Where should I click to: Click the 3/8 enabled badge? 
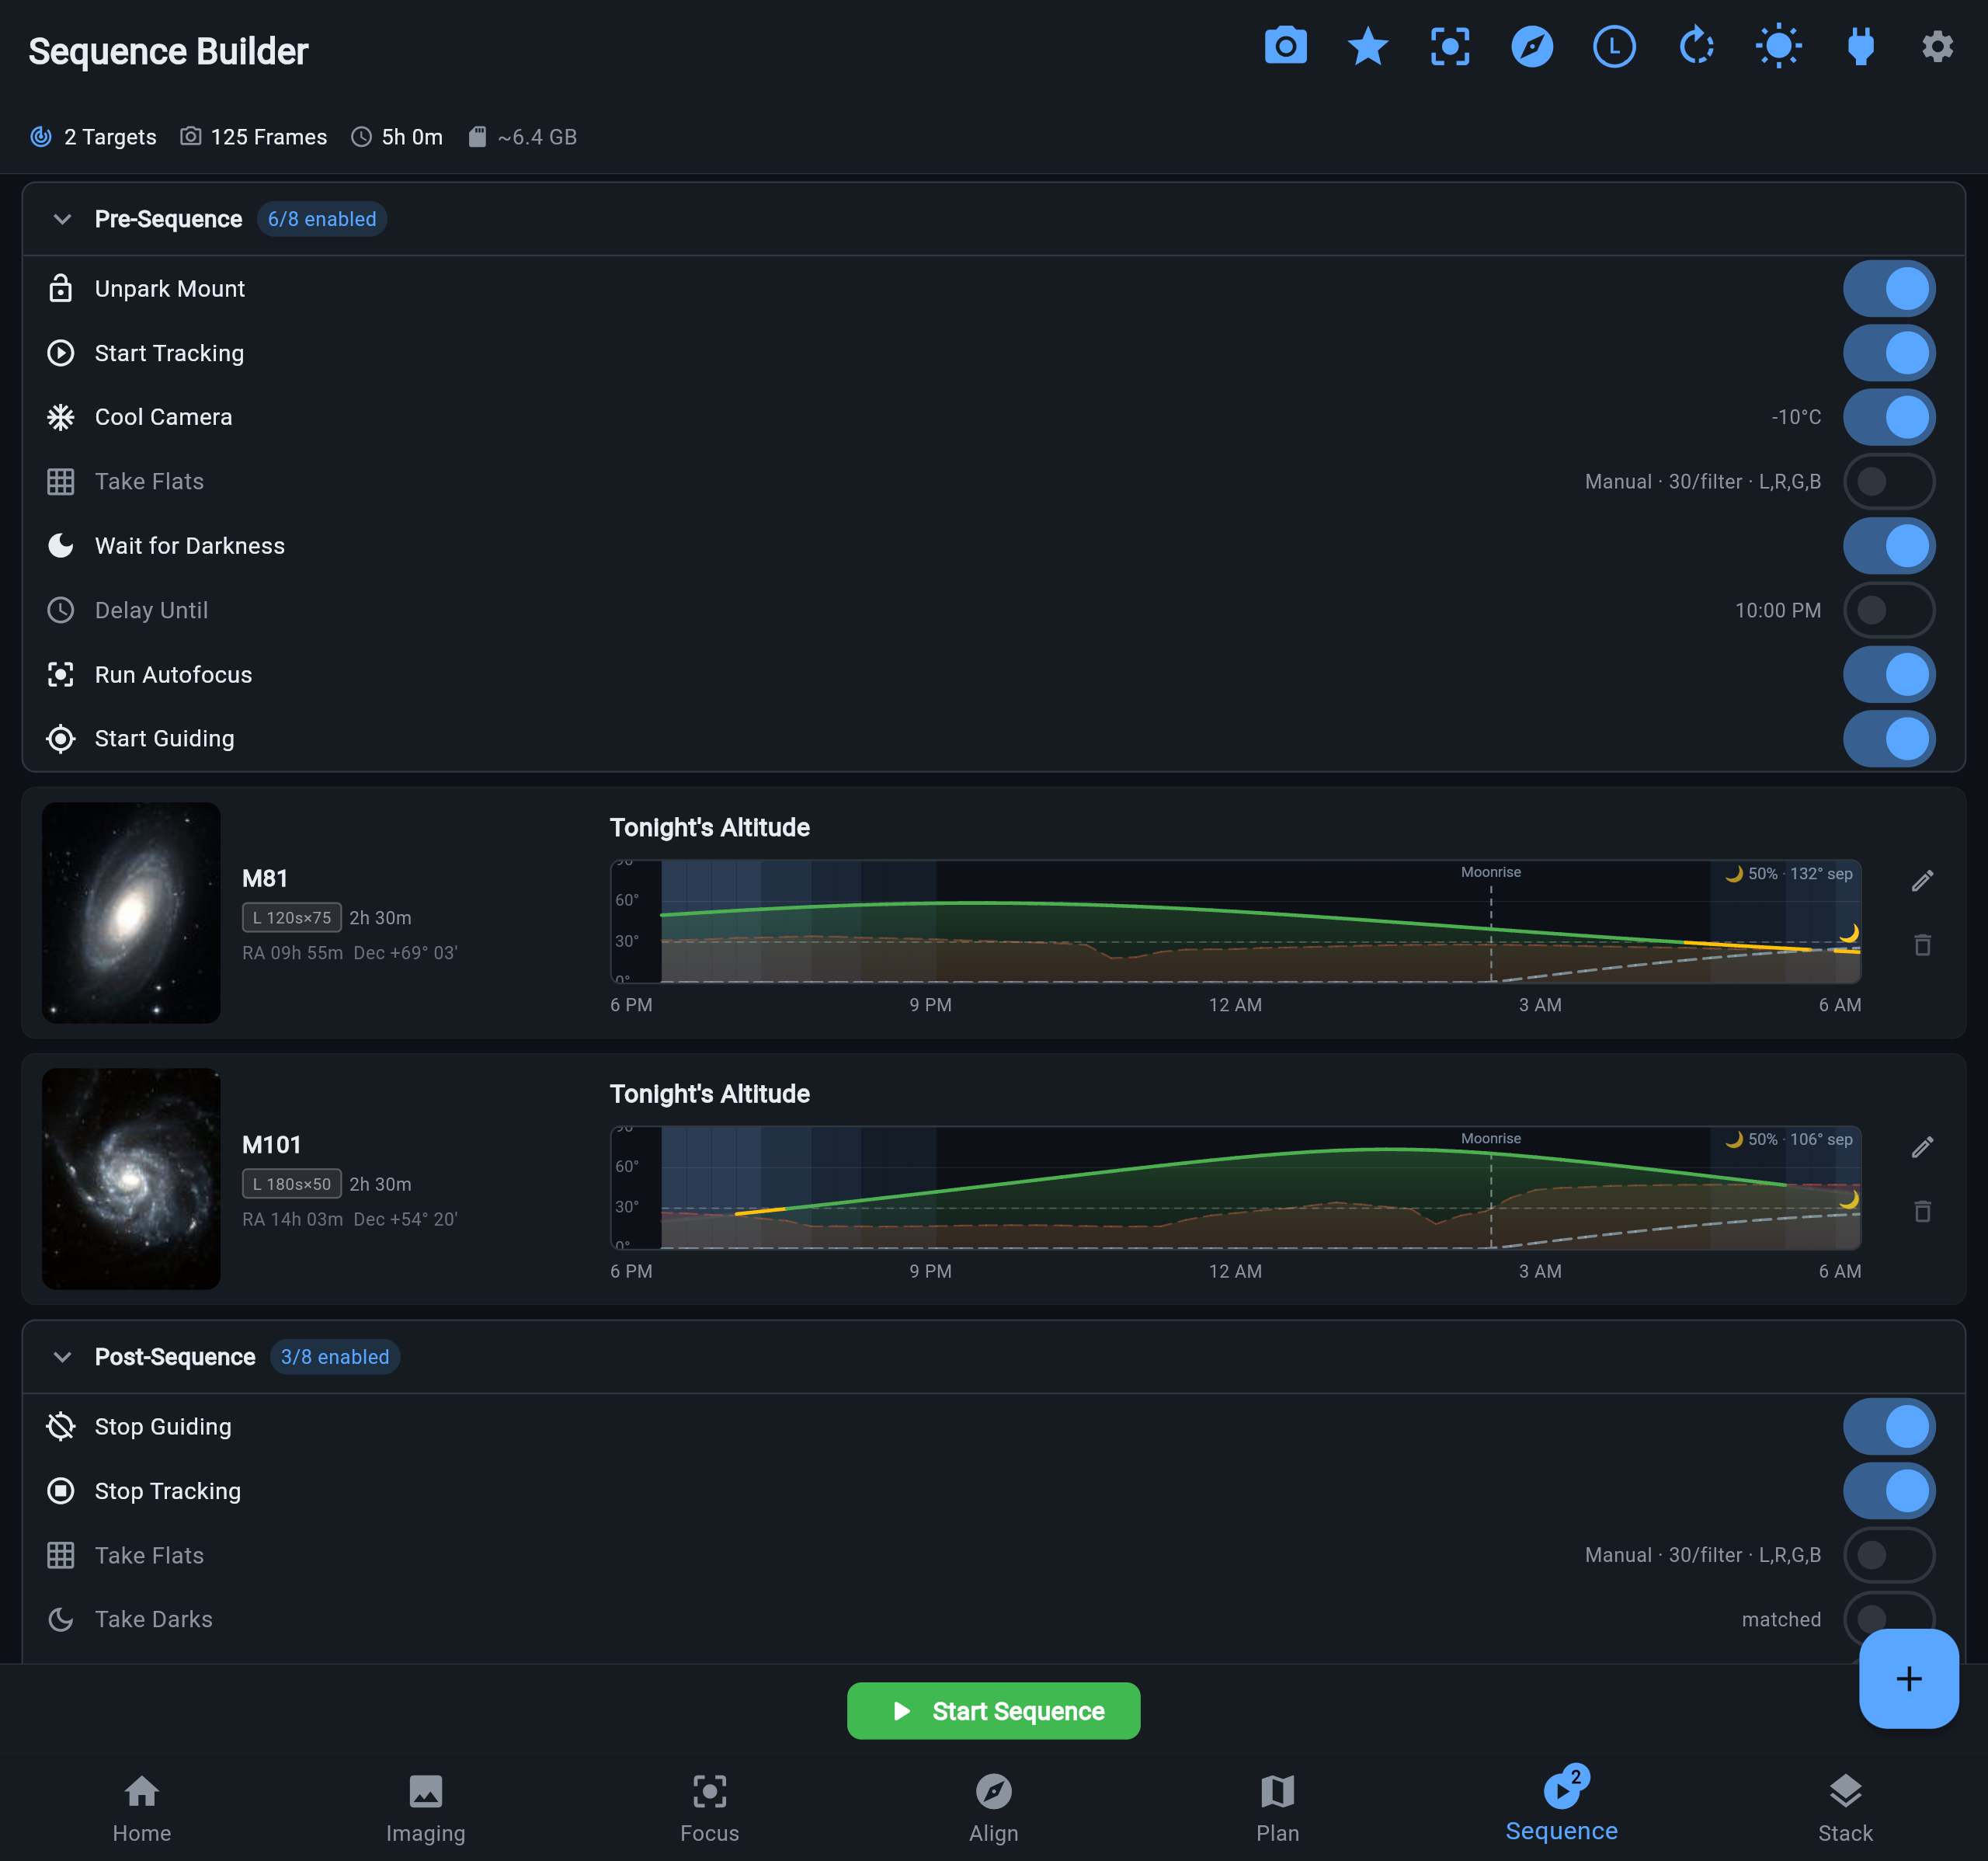[x=335, y=1357]
